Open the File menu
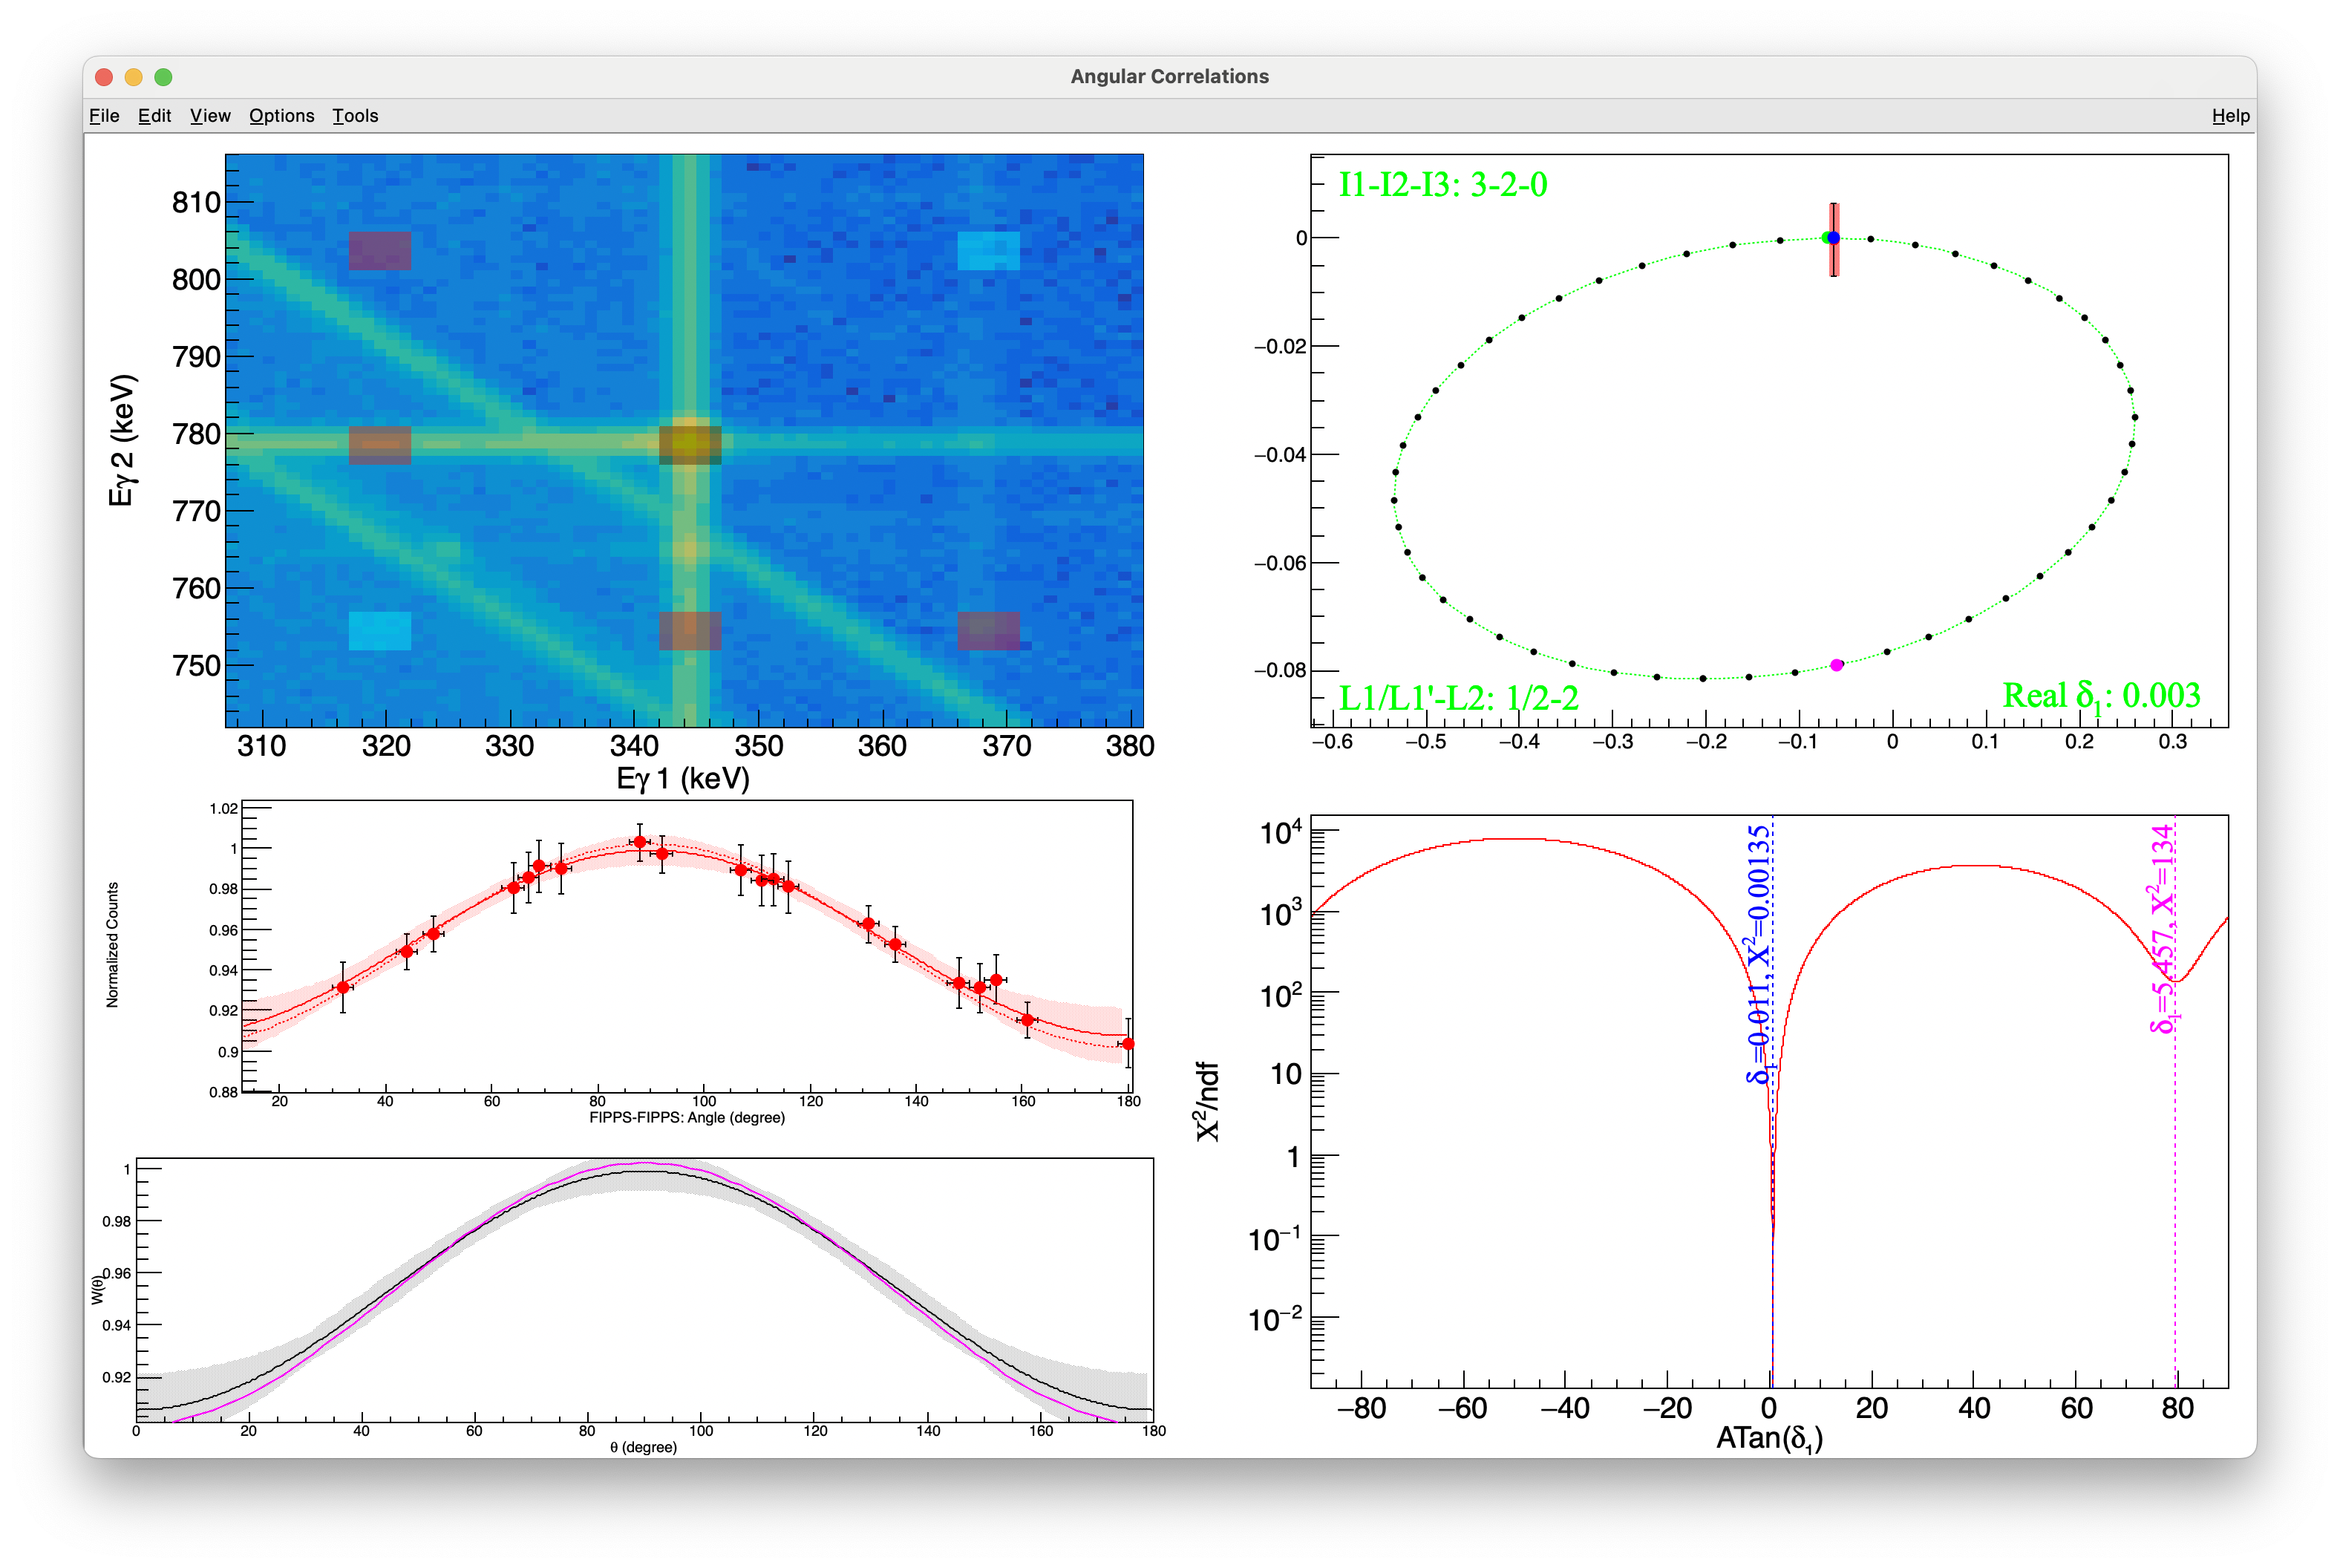The height and width of the screenshot is (1568, 2340). click(104, 116)
